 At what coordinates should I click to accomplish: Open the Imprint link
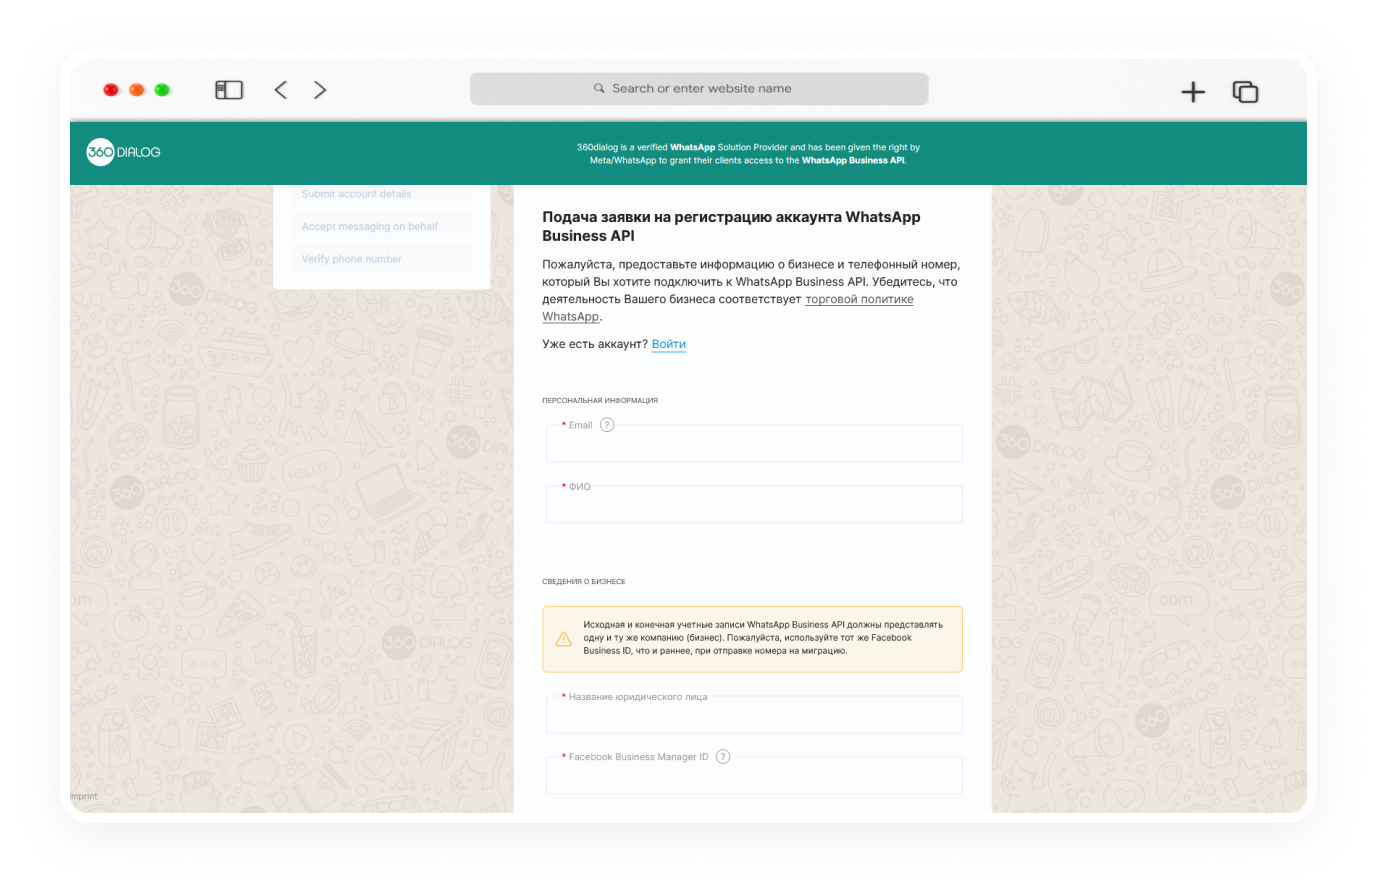(x=84, y=796)
